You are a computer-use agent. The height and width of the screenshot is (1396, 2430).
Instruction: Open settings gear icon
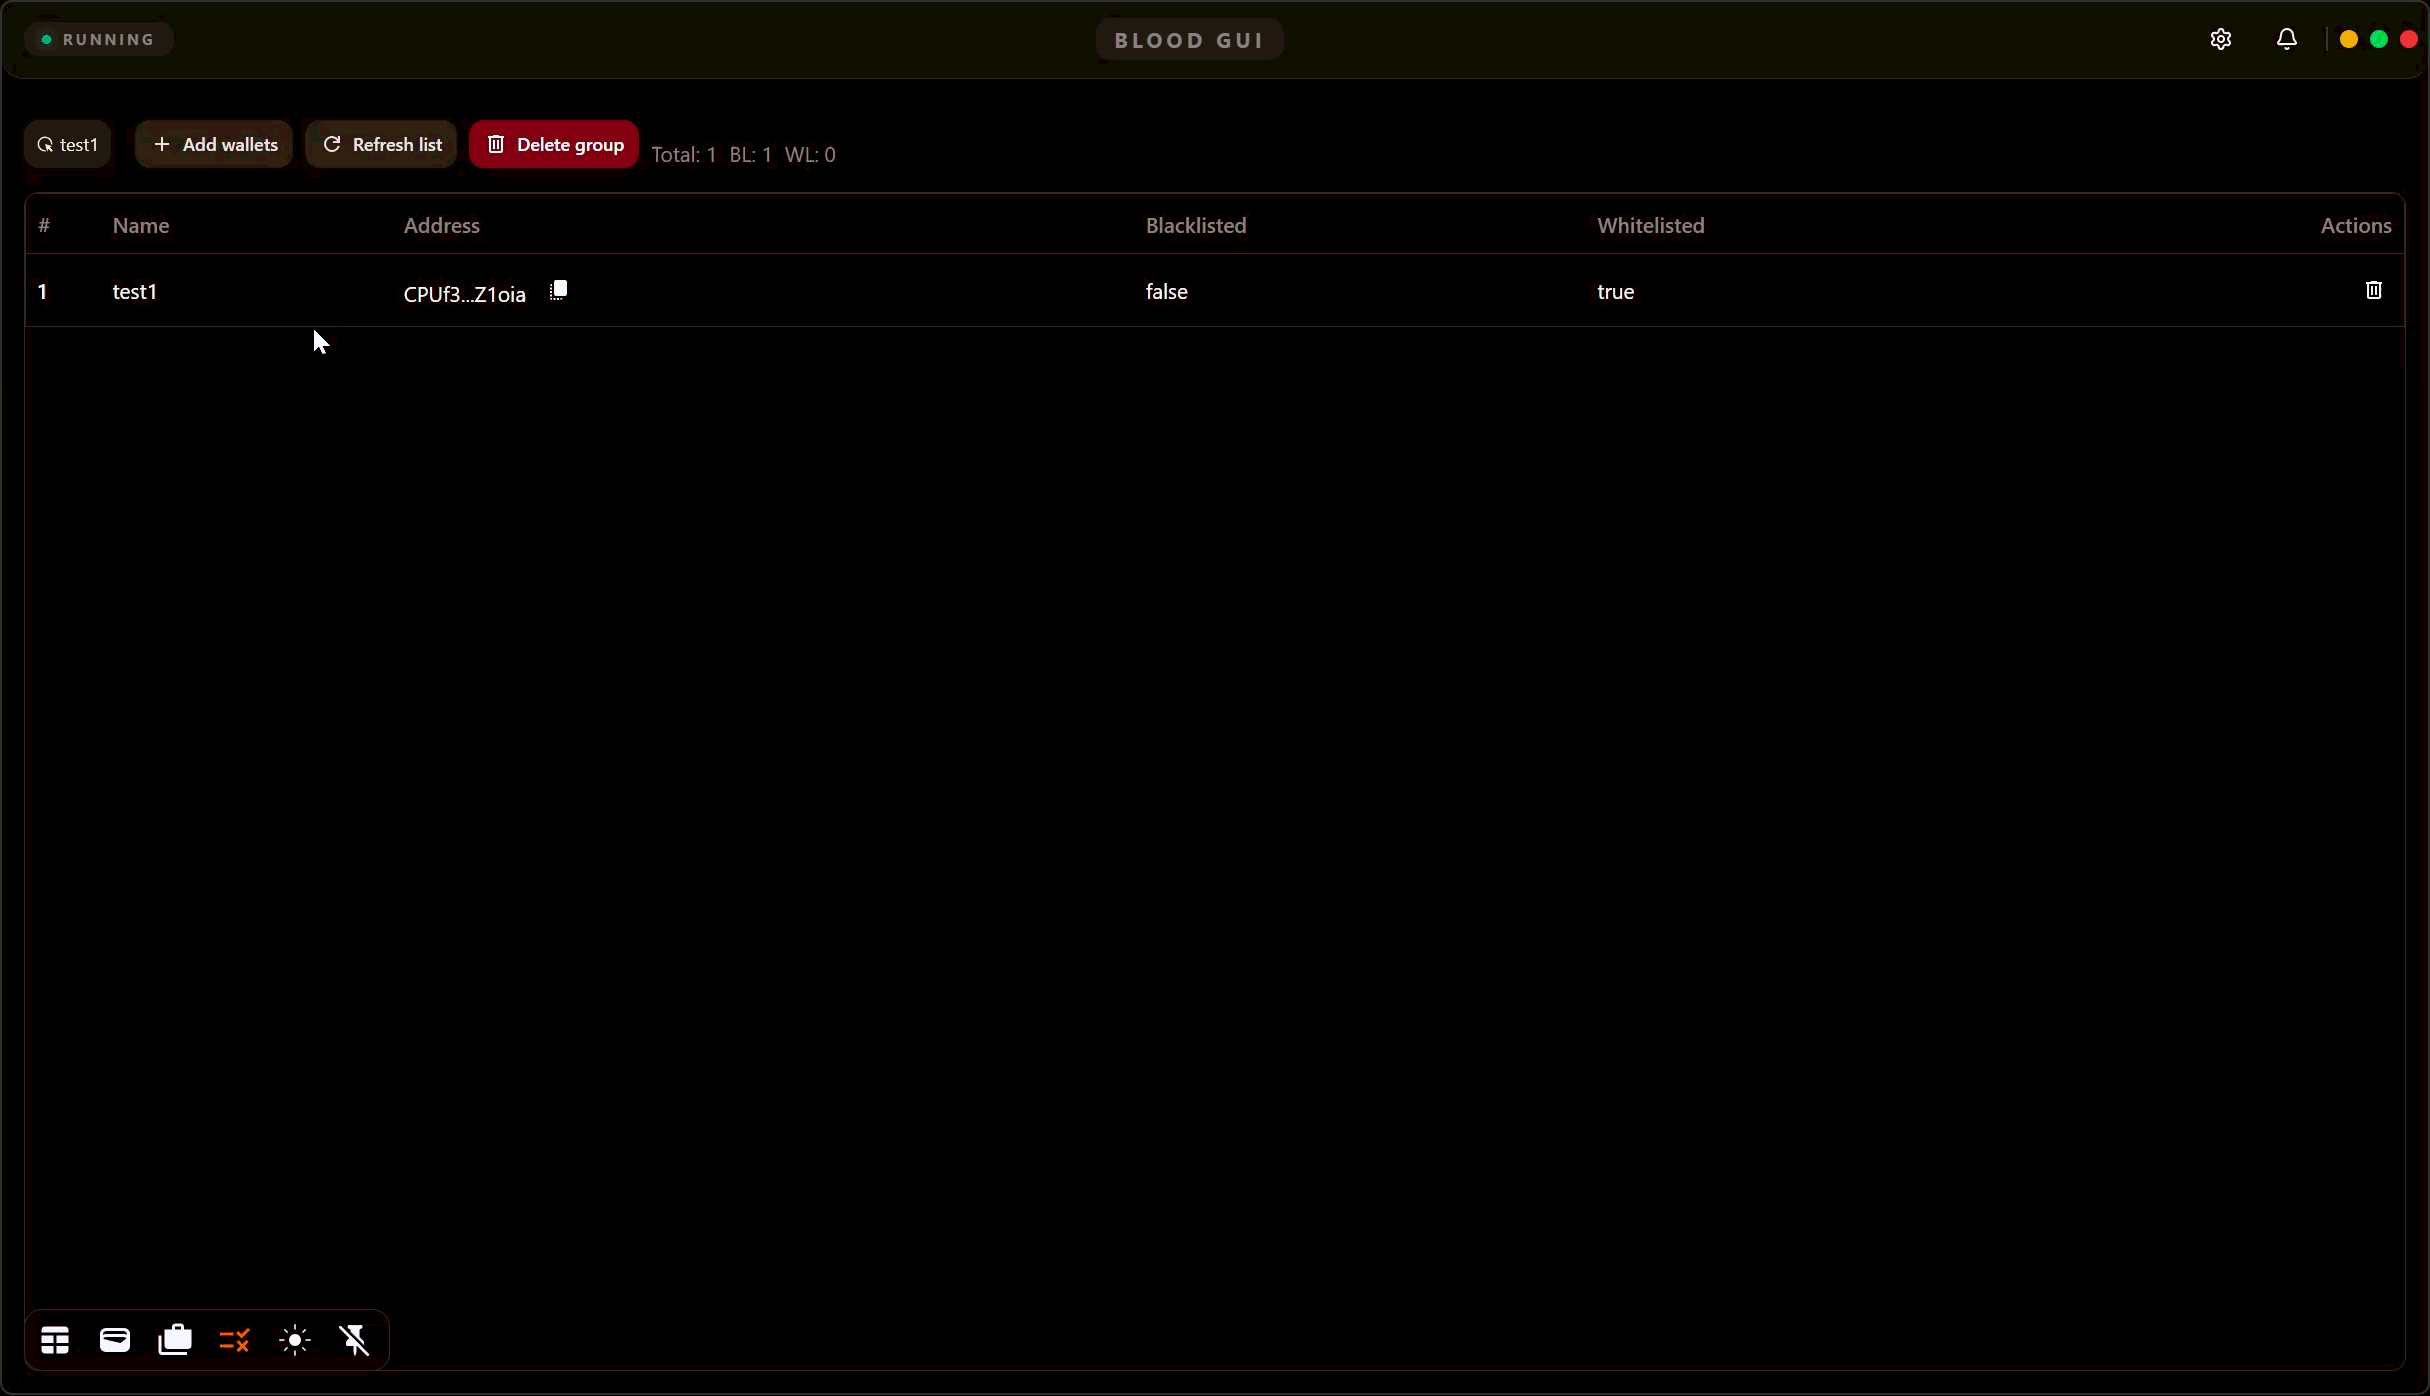point(2220,39)
